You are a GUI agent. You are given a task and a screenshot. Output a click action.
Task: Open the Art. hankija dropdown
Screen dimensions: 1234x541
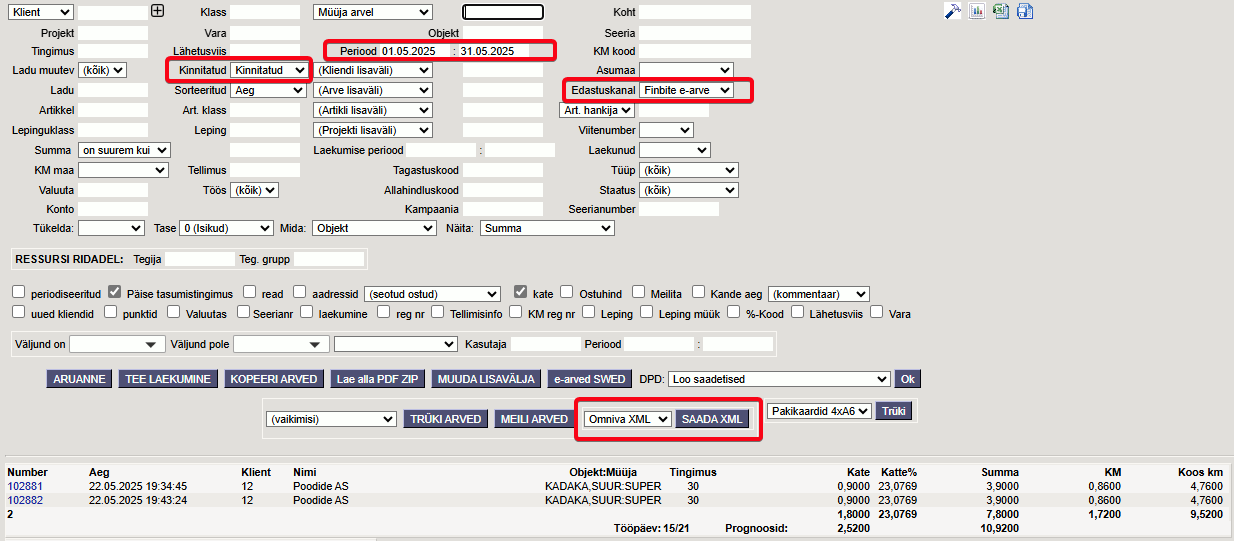point(596,110)
